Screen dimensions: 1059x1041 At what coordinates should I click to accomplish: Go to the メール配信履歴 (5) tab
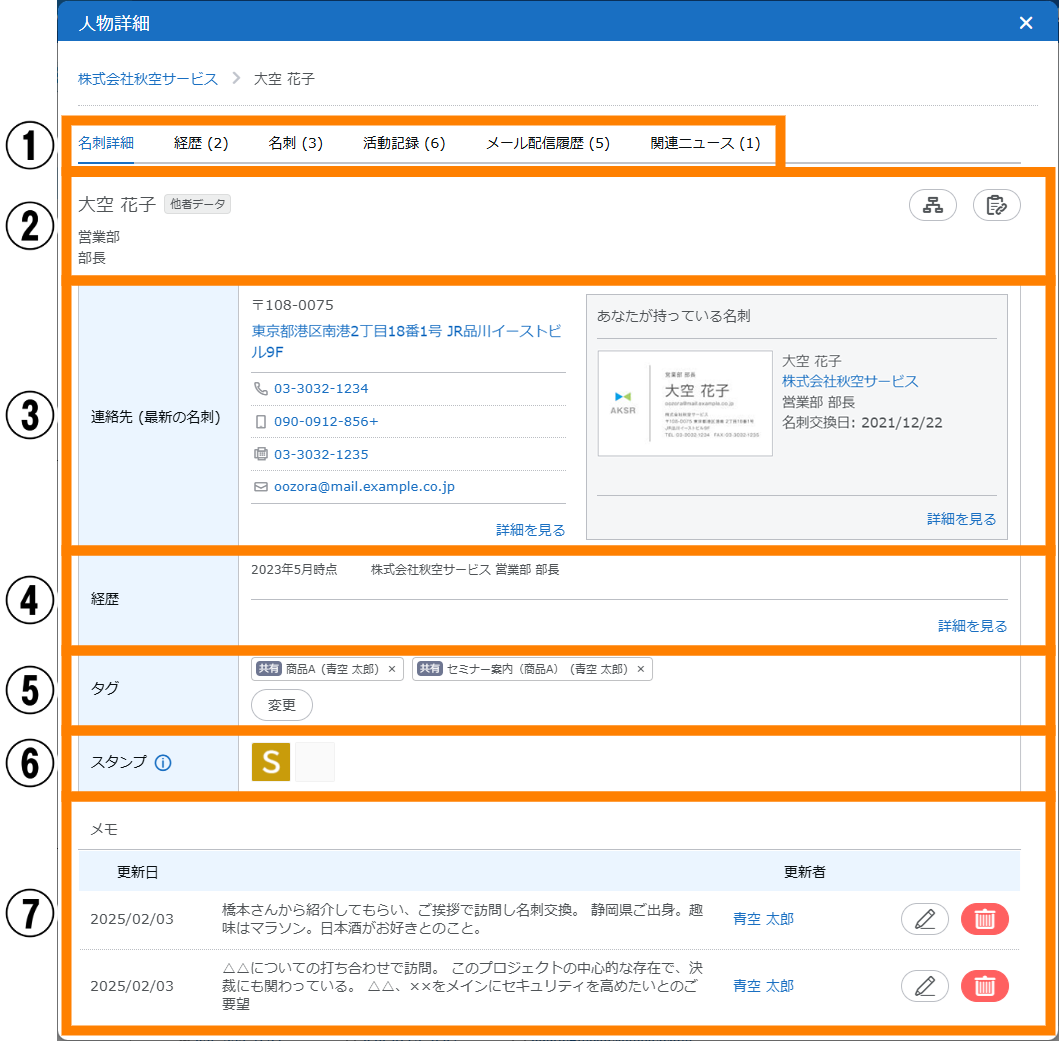click(x=547, y=143)
